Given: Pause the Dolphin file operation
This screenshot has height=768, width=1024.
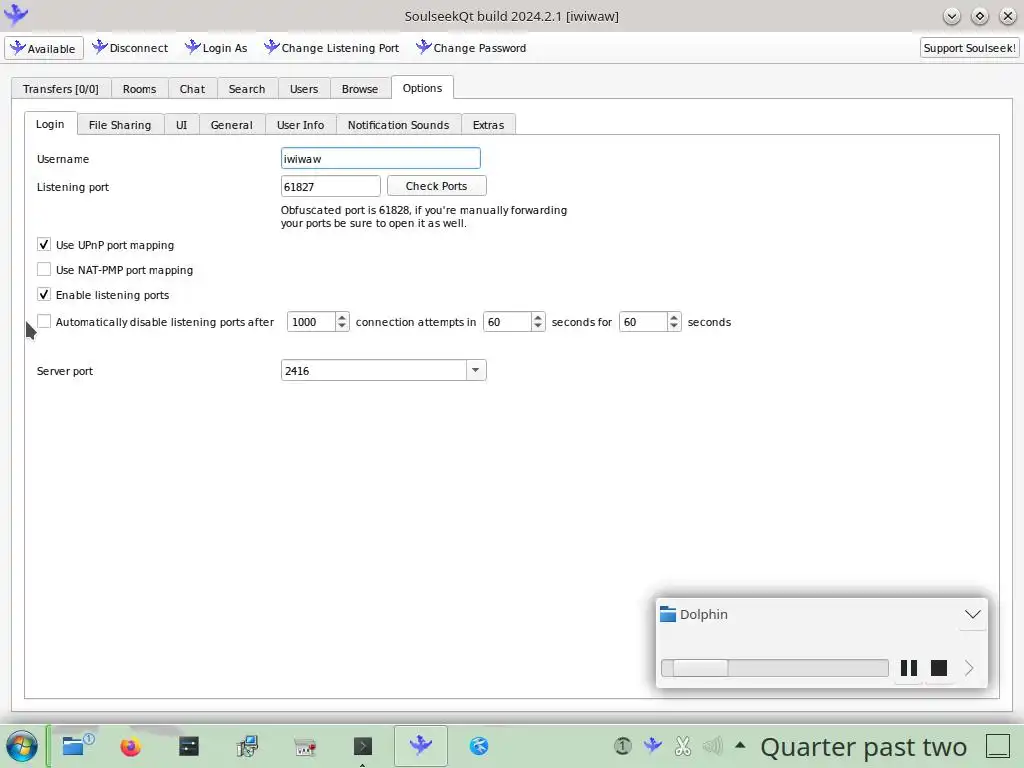Looking at the screenshot, I should (x=908, y=667).
